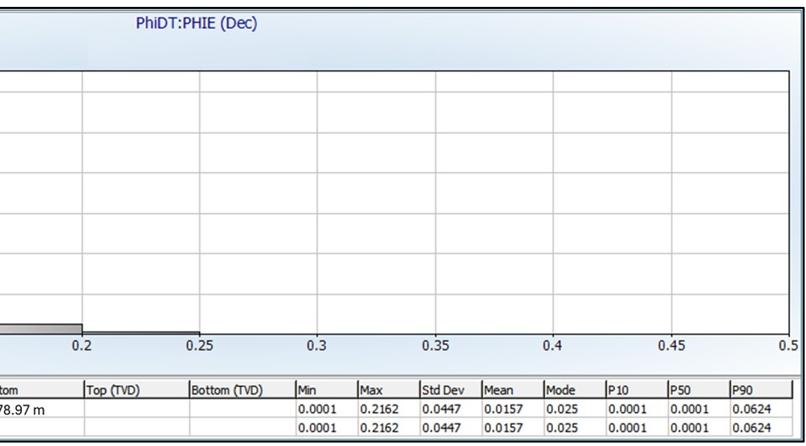
Task: Click the 0.4 x-axis label
Action: point(553,346)
